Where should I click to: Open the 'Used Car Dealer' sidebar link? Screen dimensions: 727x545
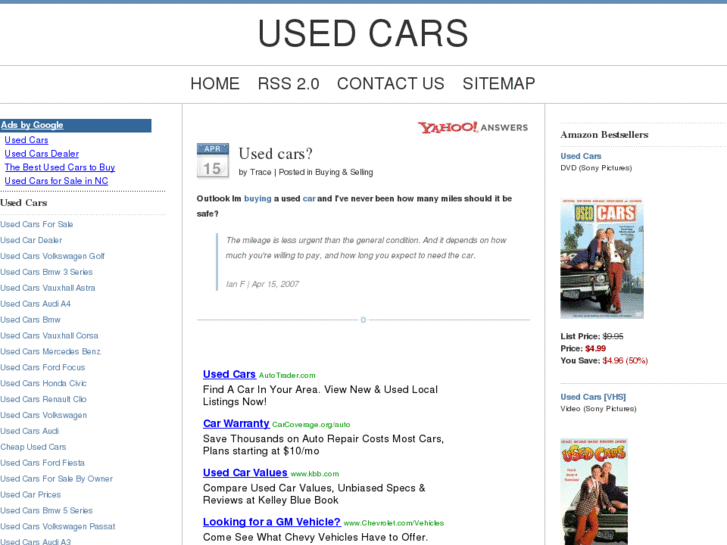(31, 240)
